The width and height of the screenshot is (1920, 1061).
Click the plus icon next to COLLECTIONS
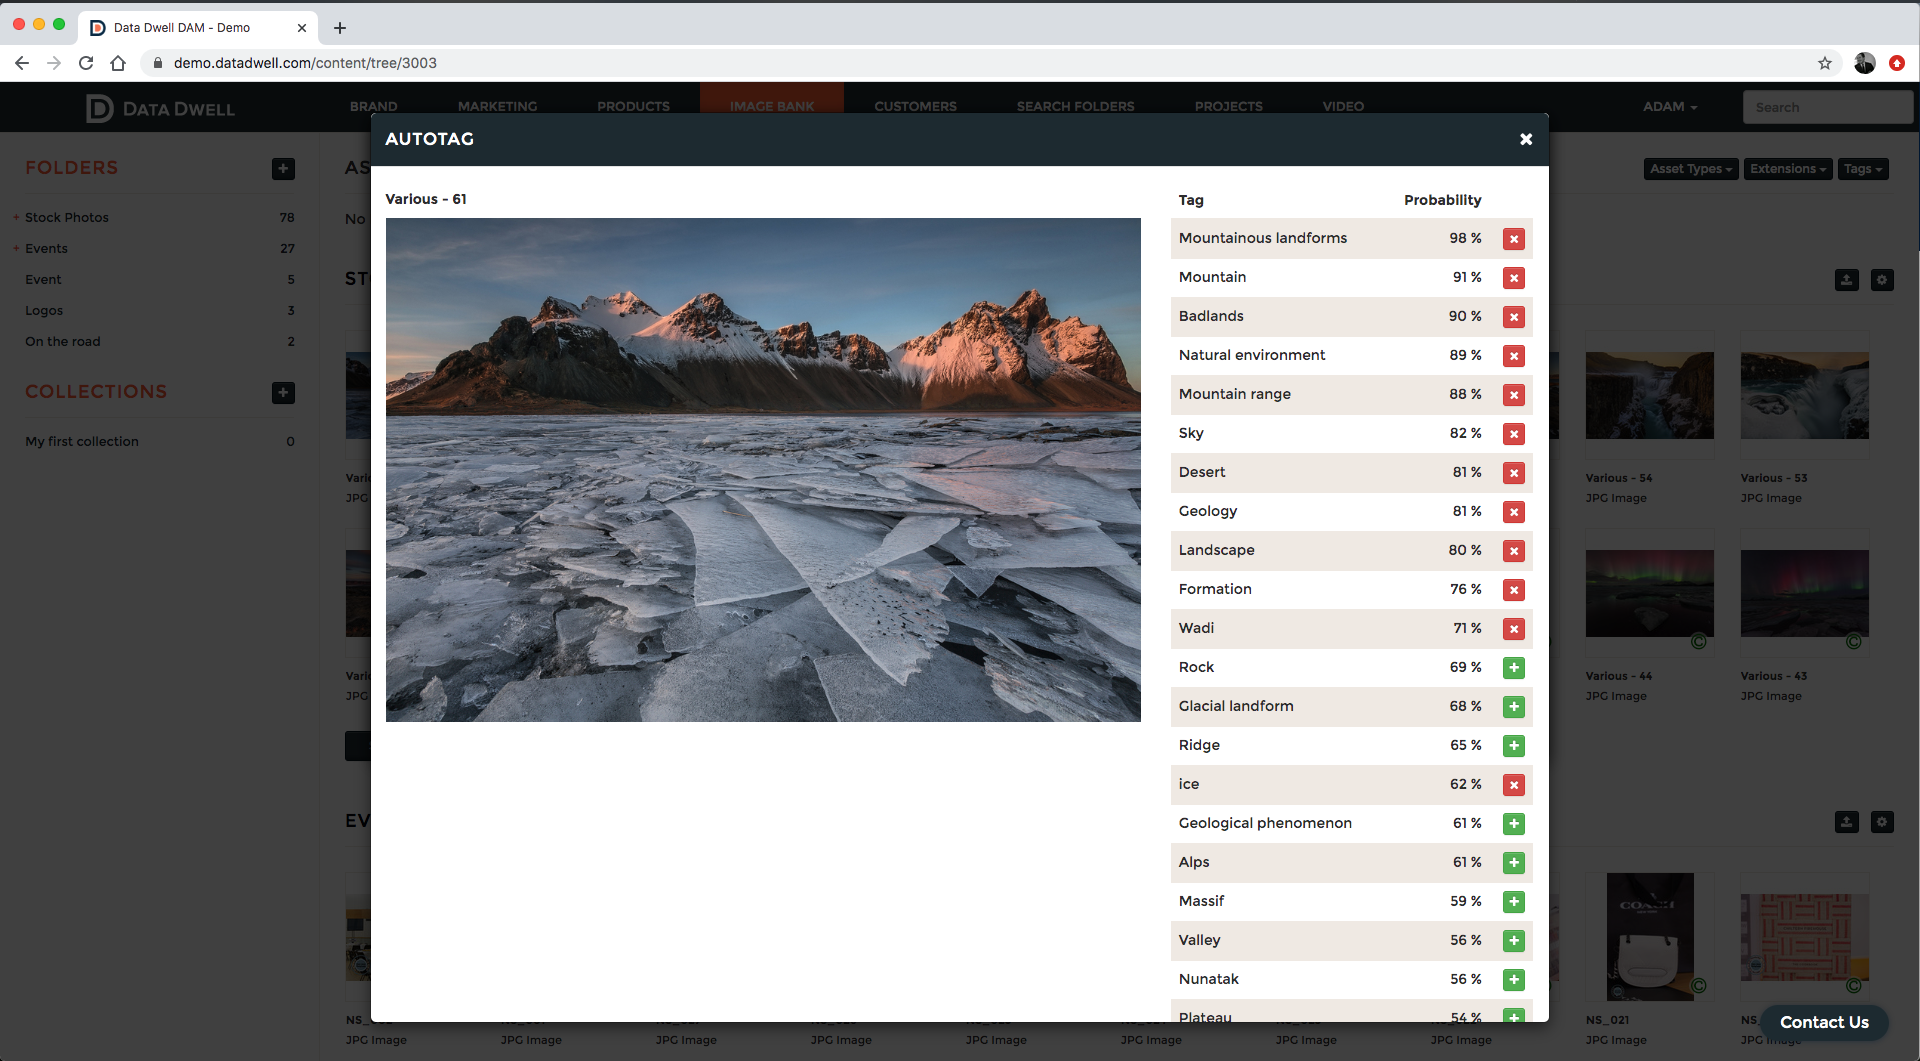point(283,393)
